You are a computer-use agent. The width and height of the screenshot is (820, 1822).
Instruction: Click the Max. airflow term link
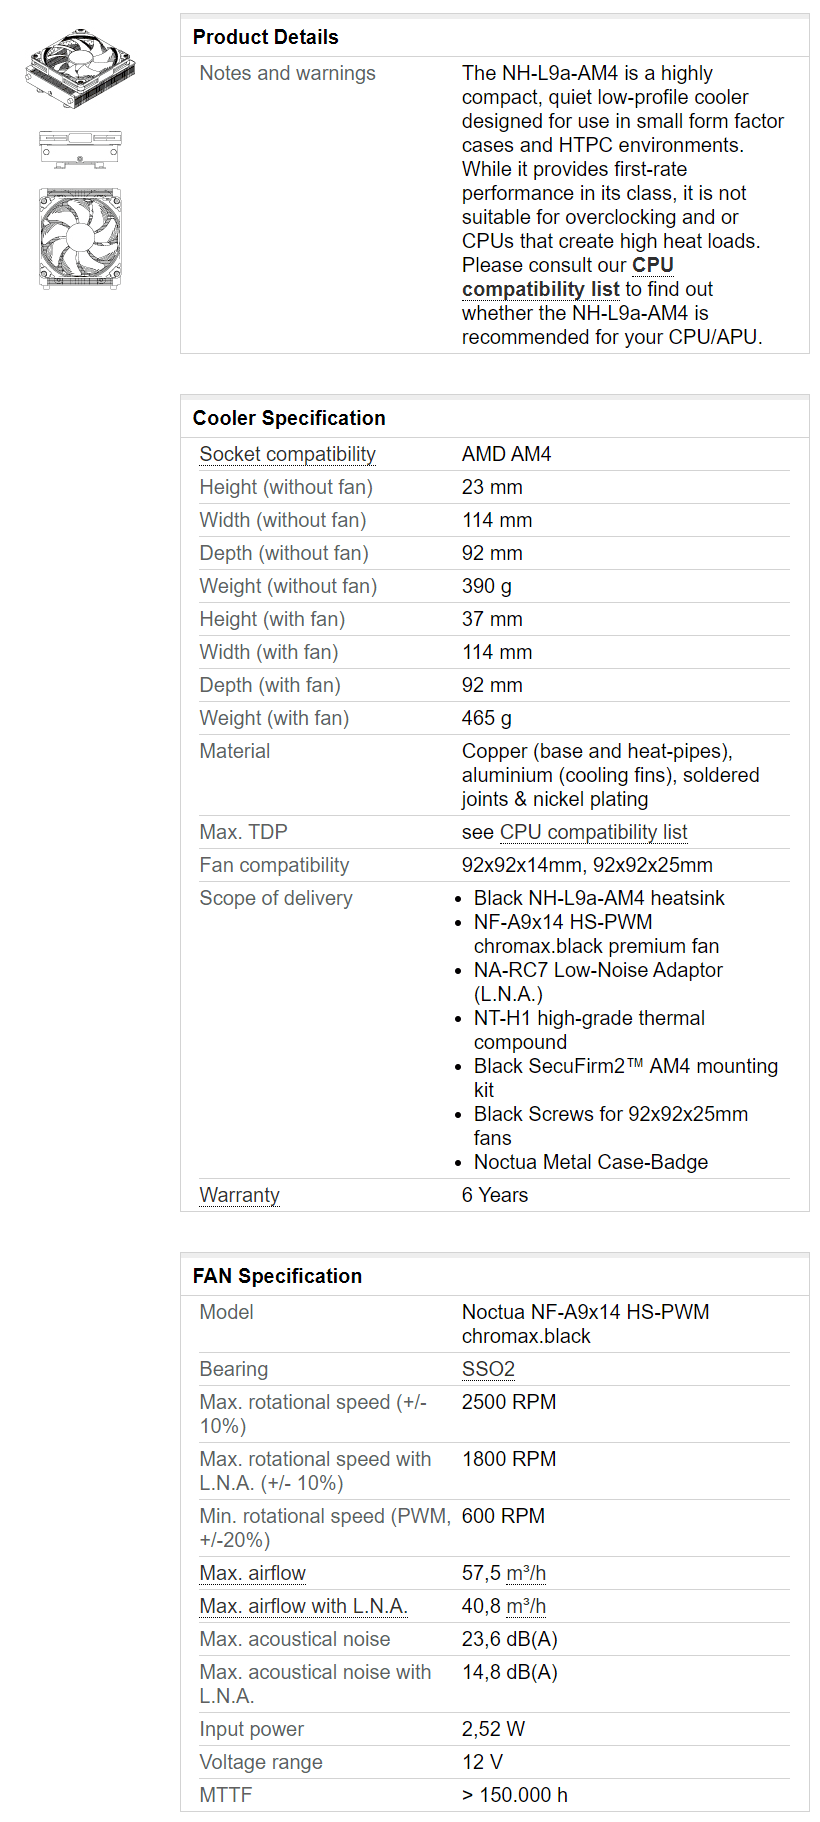[252, 1573]
